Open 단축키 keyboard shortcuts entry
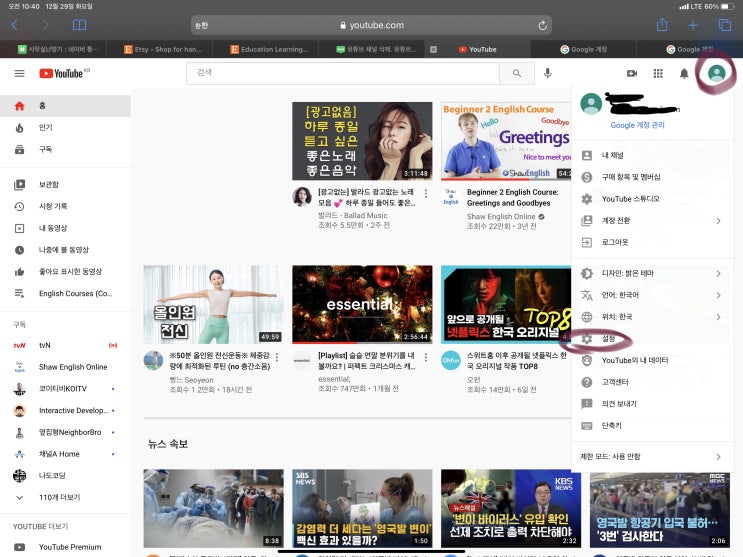This screenshot has height=557, width=743. (652, 426)
